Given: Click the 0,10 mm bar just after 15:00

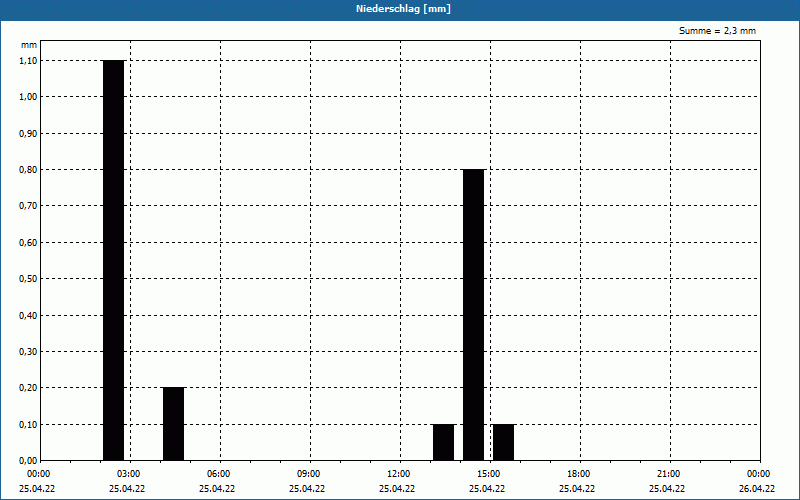Looking at the screenshot, I should point(504,442).
